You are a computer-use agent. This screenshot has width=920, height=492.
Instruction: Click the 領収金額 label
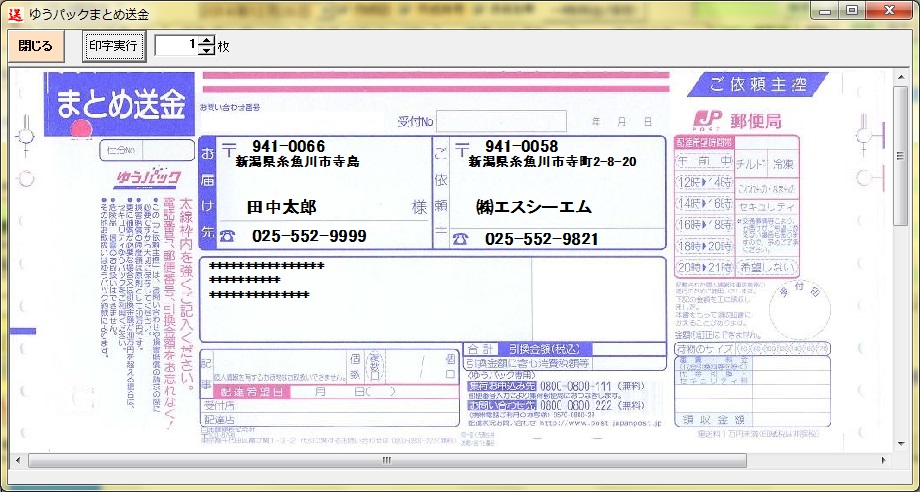pyautogui.click(x=713, y=420)
